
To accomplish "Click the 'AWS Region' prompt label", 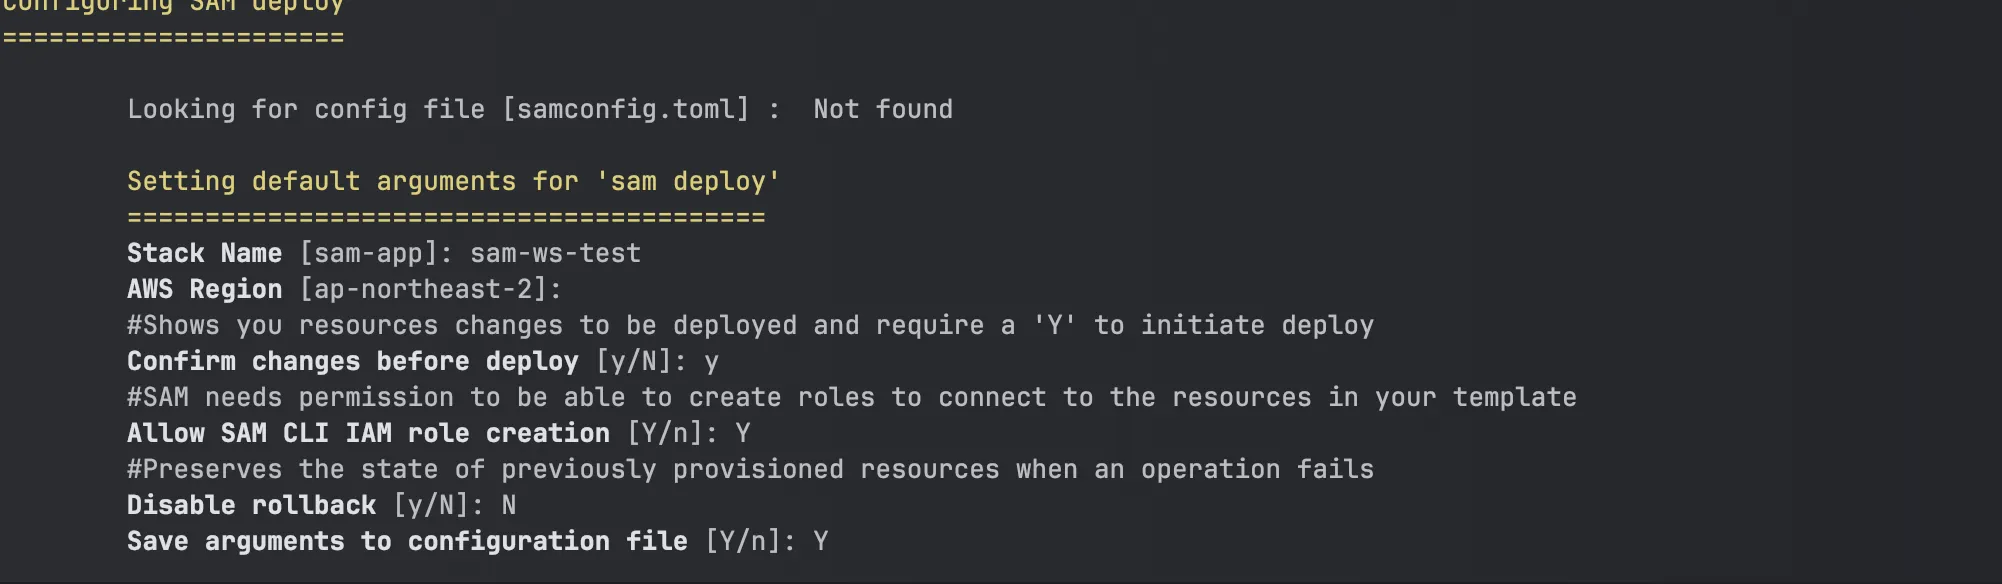I will click(x=204, y=289).
